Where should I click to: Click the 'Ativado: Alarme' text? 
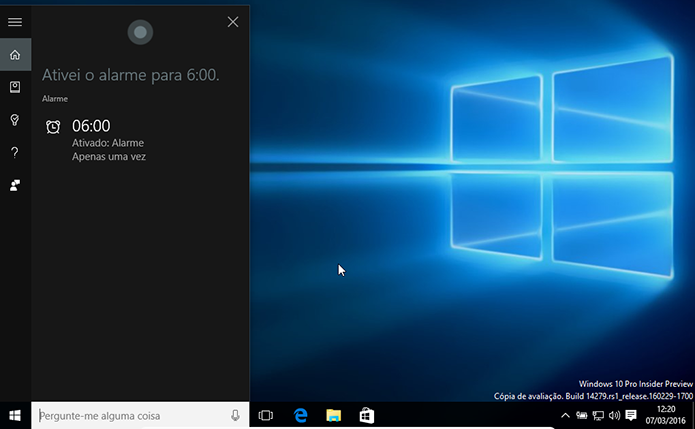[108, 143]
